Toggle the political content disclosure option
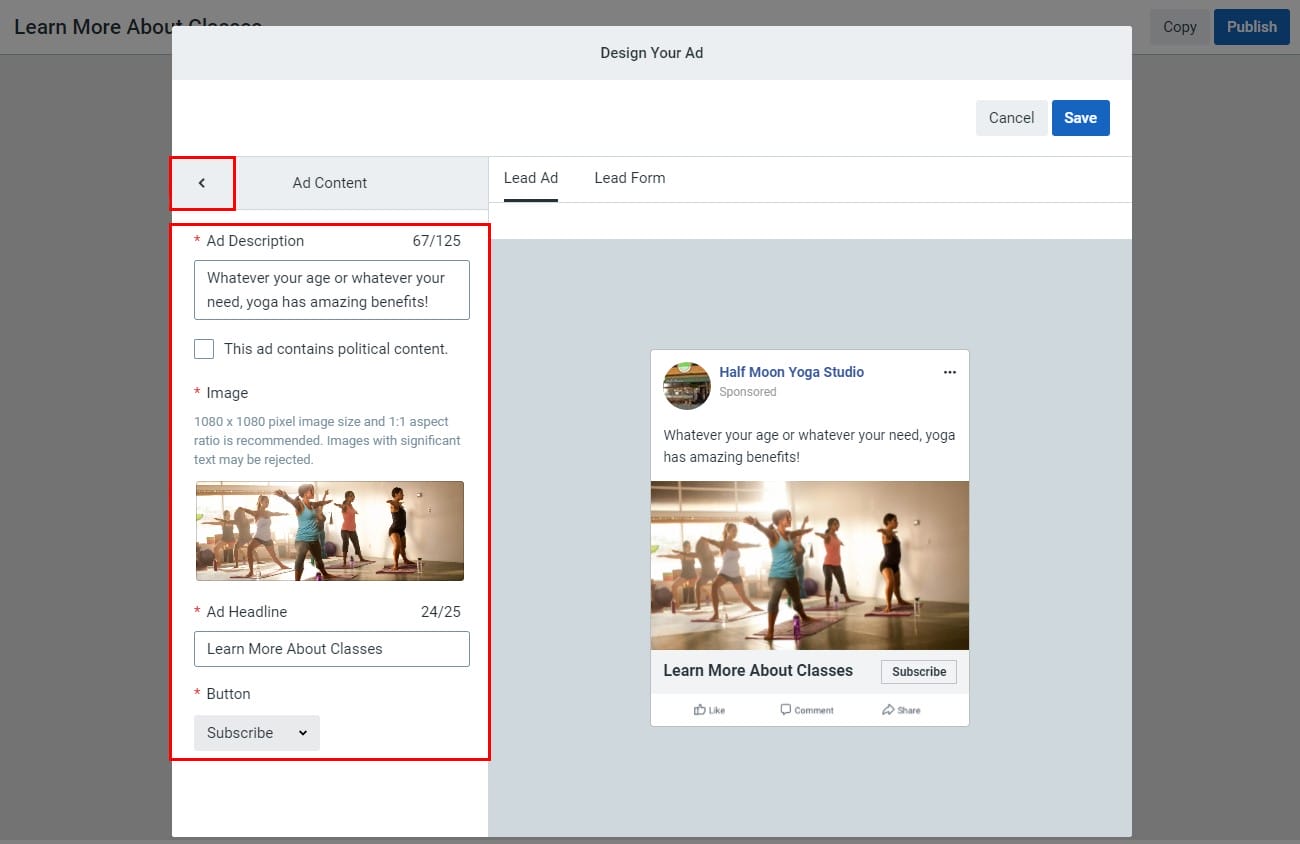The width and height of the screenshot is (1300, 844). coord(204,348)
